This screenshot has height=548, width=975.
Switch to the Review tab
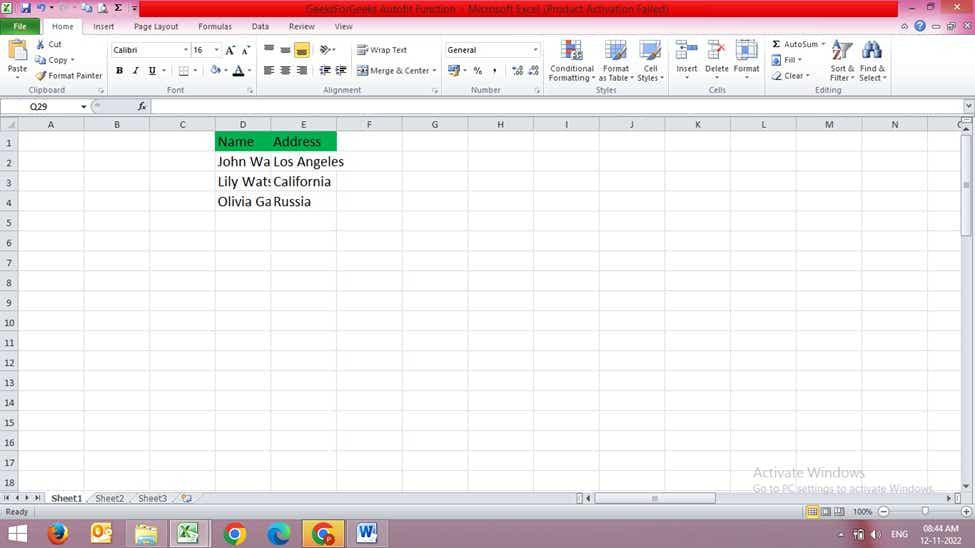(x=302, y=26)
